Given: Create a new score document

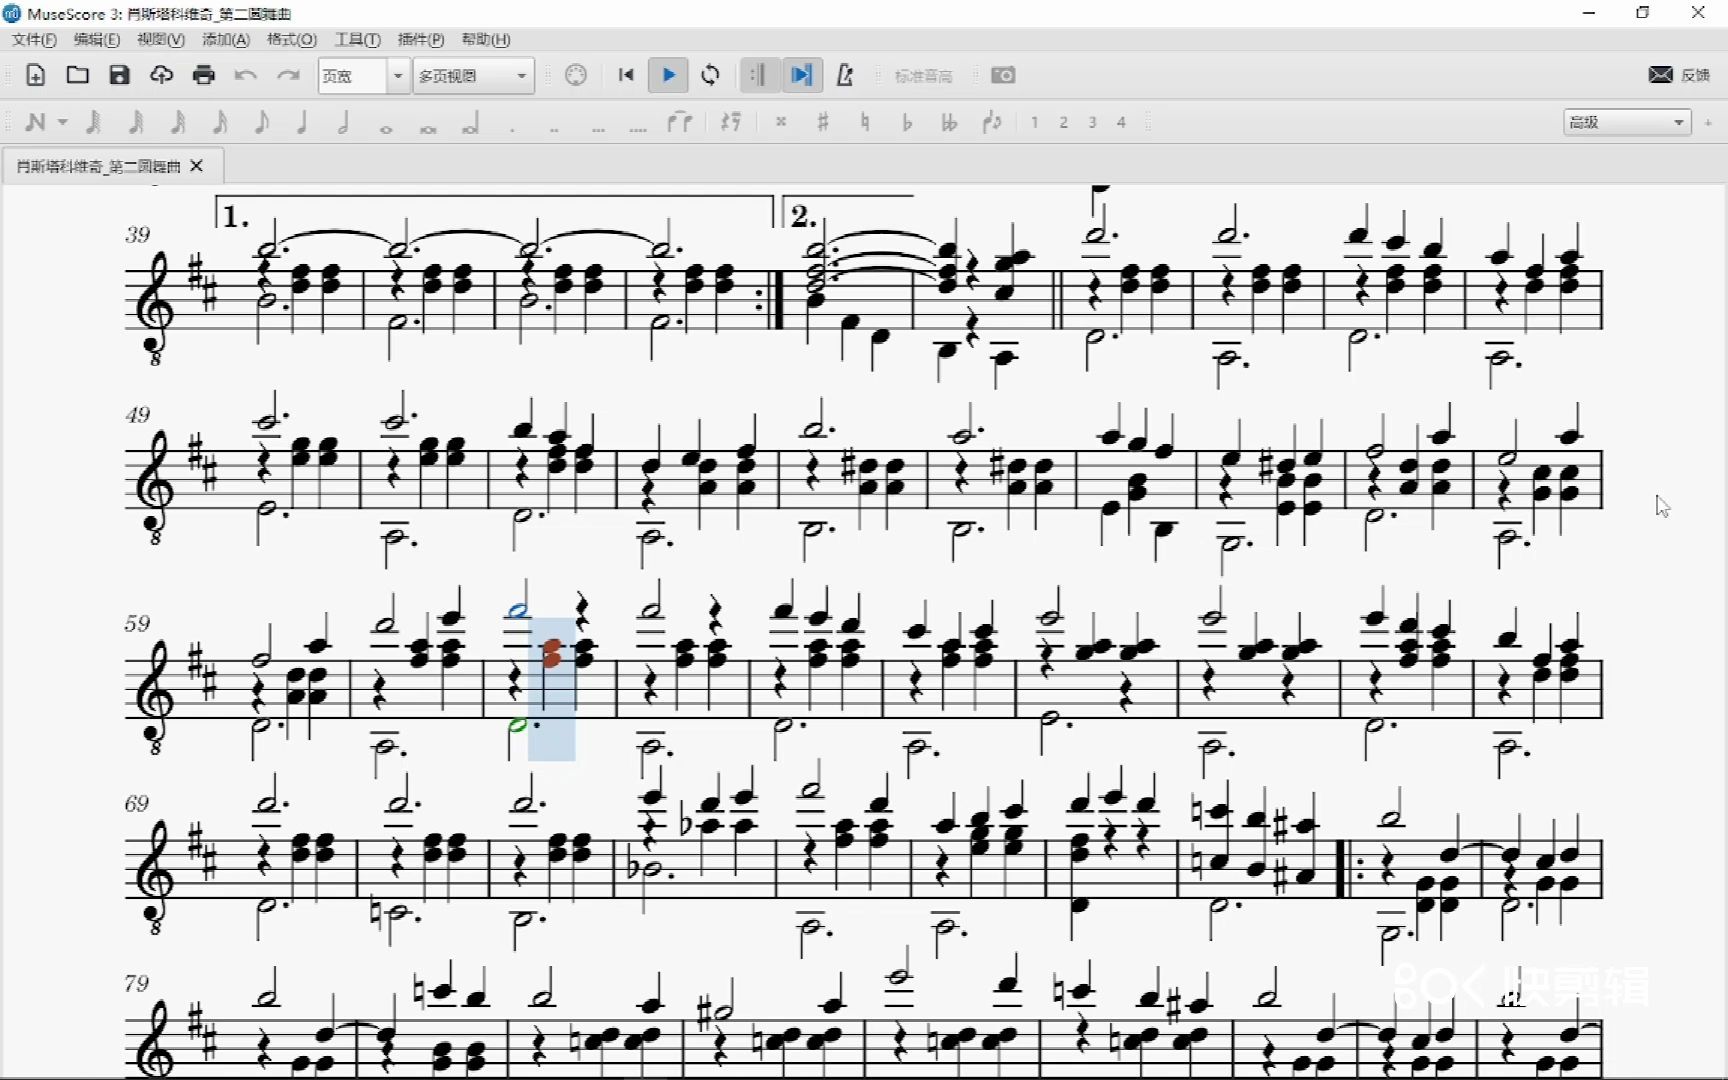Looking at the screenshot, I should coord(35,75).
